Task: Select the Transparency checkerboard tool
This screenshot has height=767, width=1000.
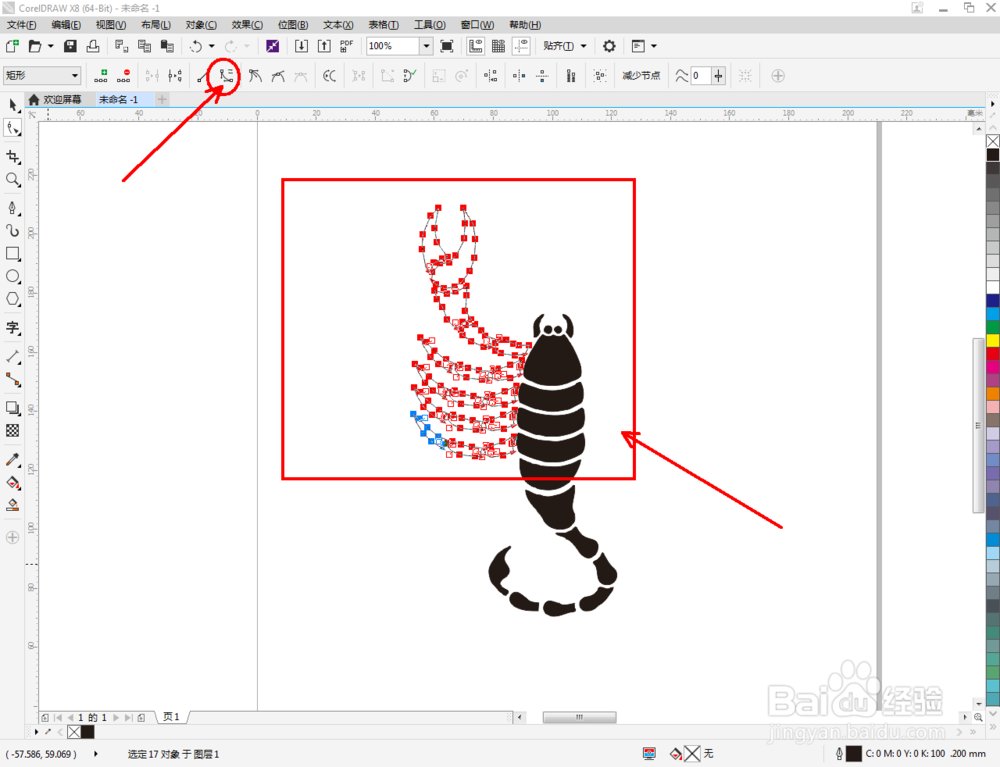Action: point(13,431)
